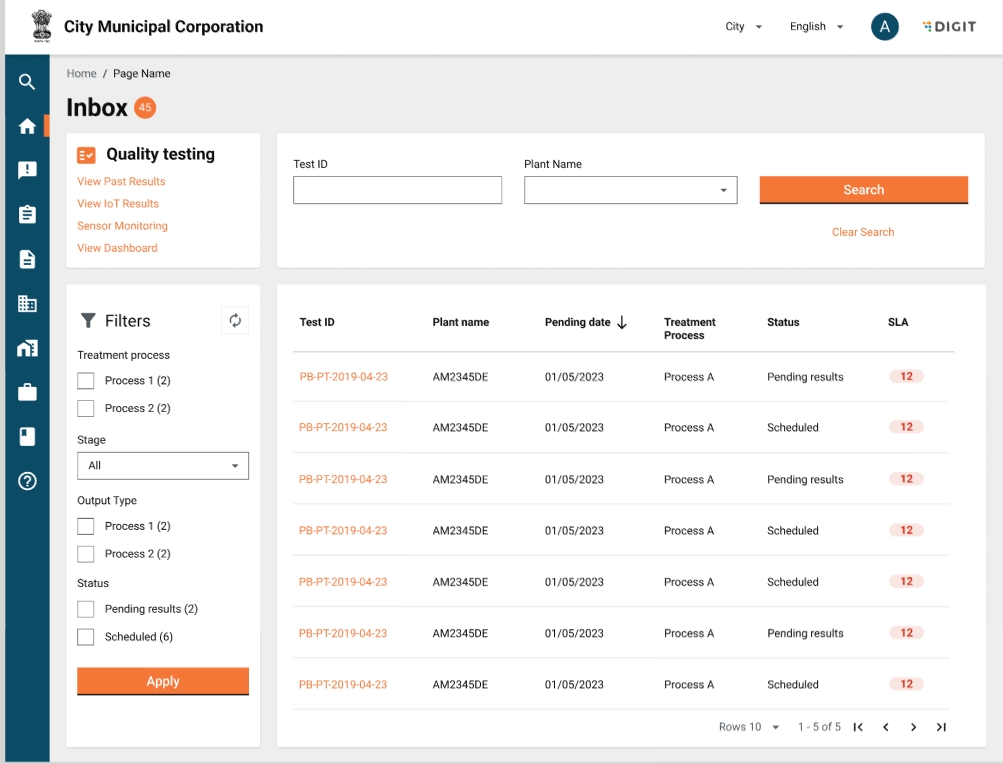Click the user avatar A icon
Image resolution: width=1003 pixels, height=764 pixels.
884,27
